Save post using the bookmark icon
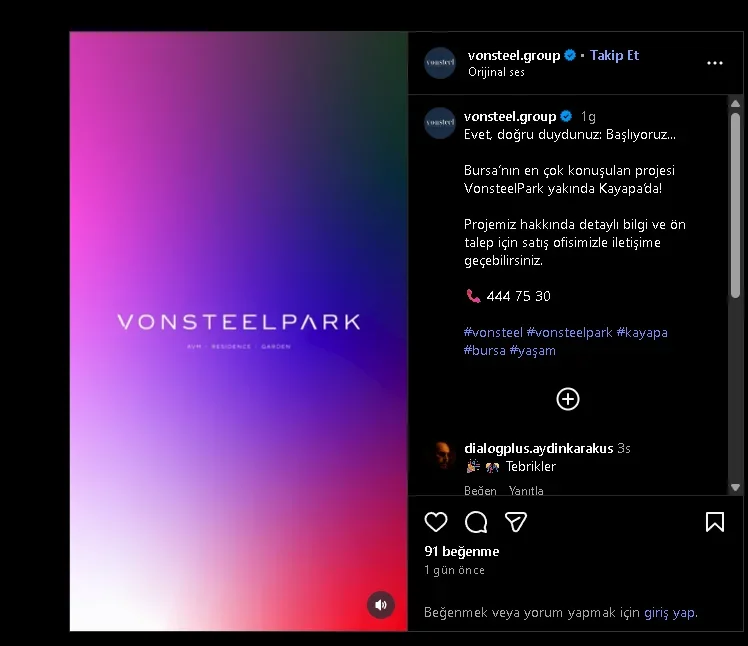The width and height of the screenshot is (748, 646). tap(715, 521)
